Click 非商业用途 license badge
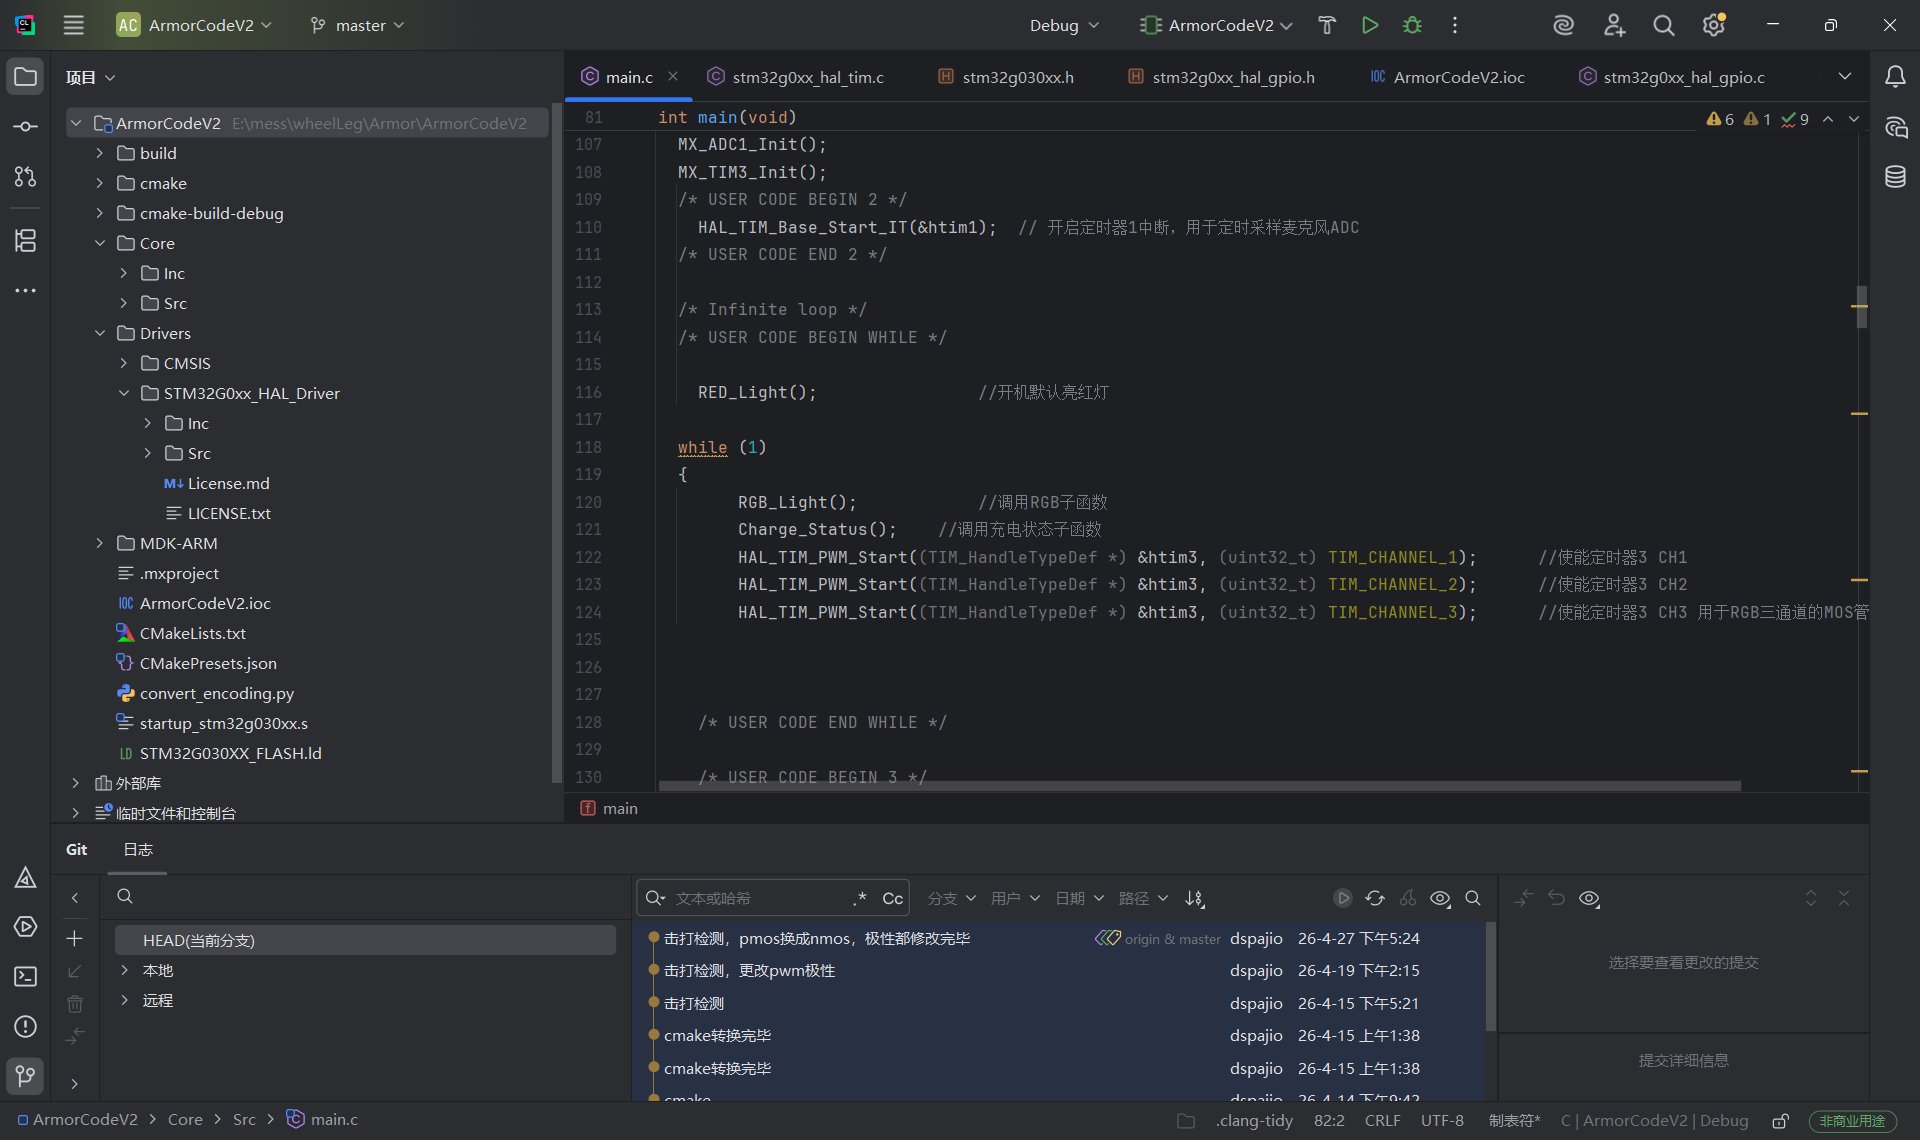The height and width of the screenshot is (1140, 1920). (x=1852, y=1121)
